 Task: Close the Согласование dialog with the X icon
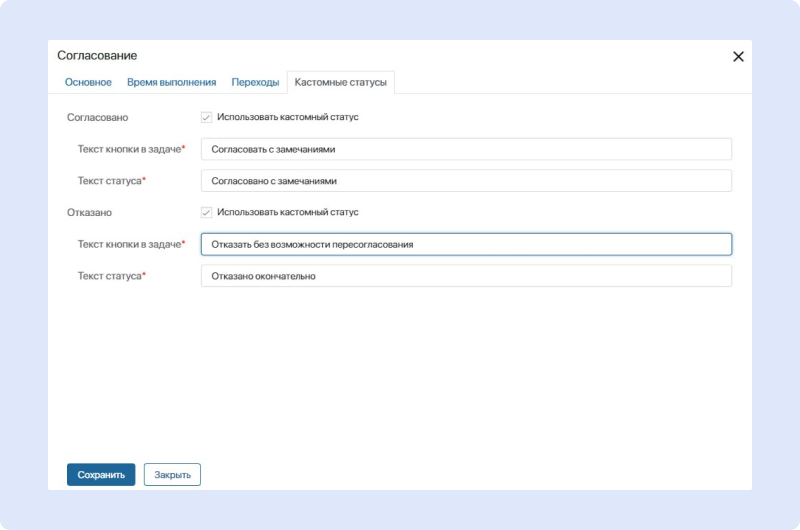(738, 57)
